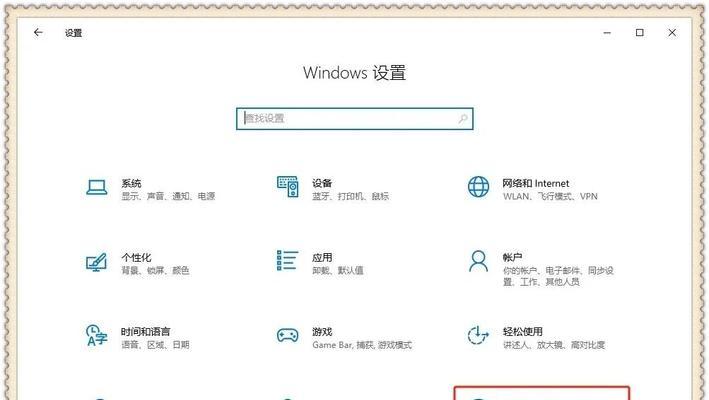The image size is (709, 400).
Task: Open the 系统 laptop icon
Action: (x=97, y=187)
